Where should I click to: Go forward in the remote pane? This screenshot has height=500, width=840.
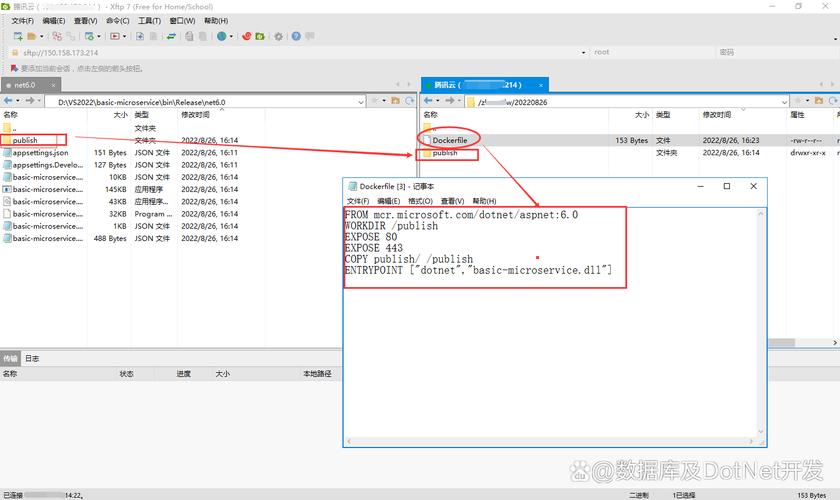coord(450,100)
